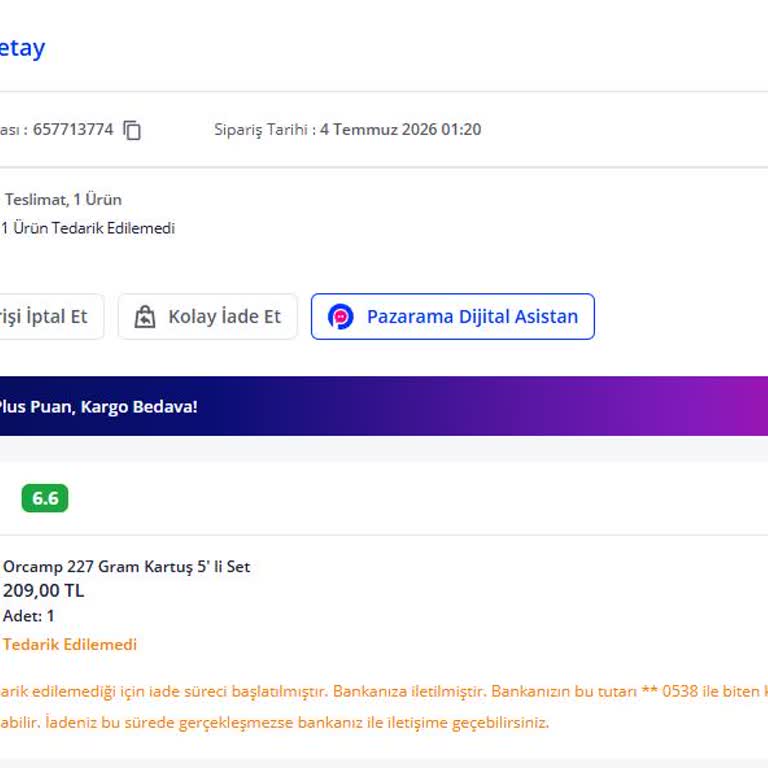This screenshot has height=768, width=768.
Task: Click the notice line about contacting your bank
Action: coord(274,722)
